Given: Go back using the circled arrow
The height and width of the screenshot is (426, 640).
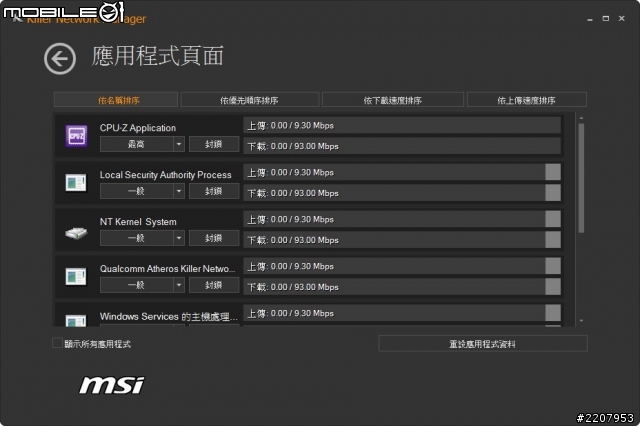Looking at the screenshot, I should [60, 59].
